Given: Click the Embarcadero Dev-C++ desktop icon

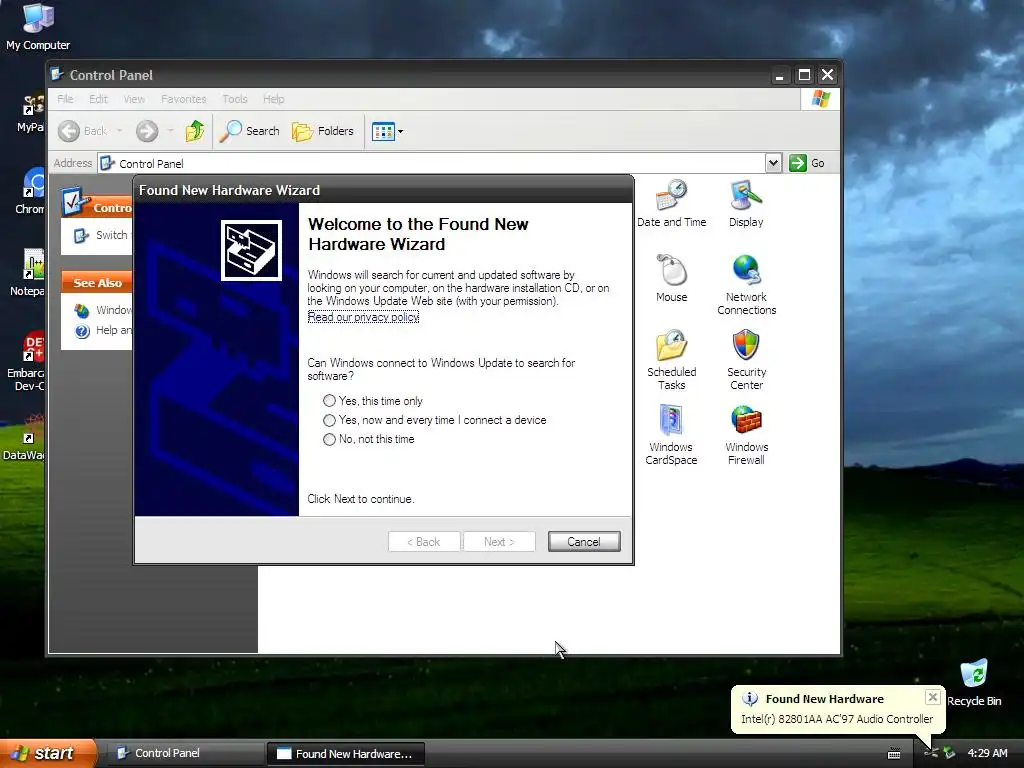Looking at the screenshot, I should pyautogui.click(x=27, y=361).
